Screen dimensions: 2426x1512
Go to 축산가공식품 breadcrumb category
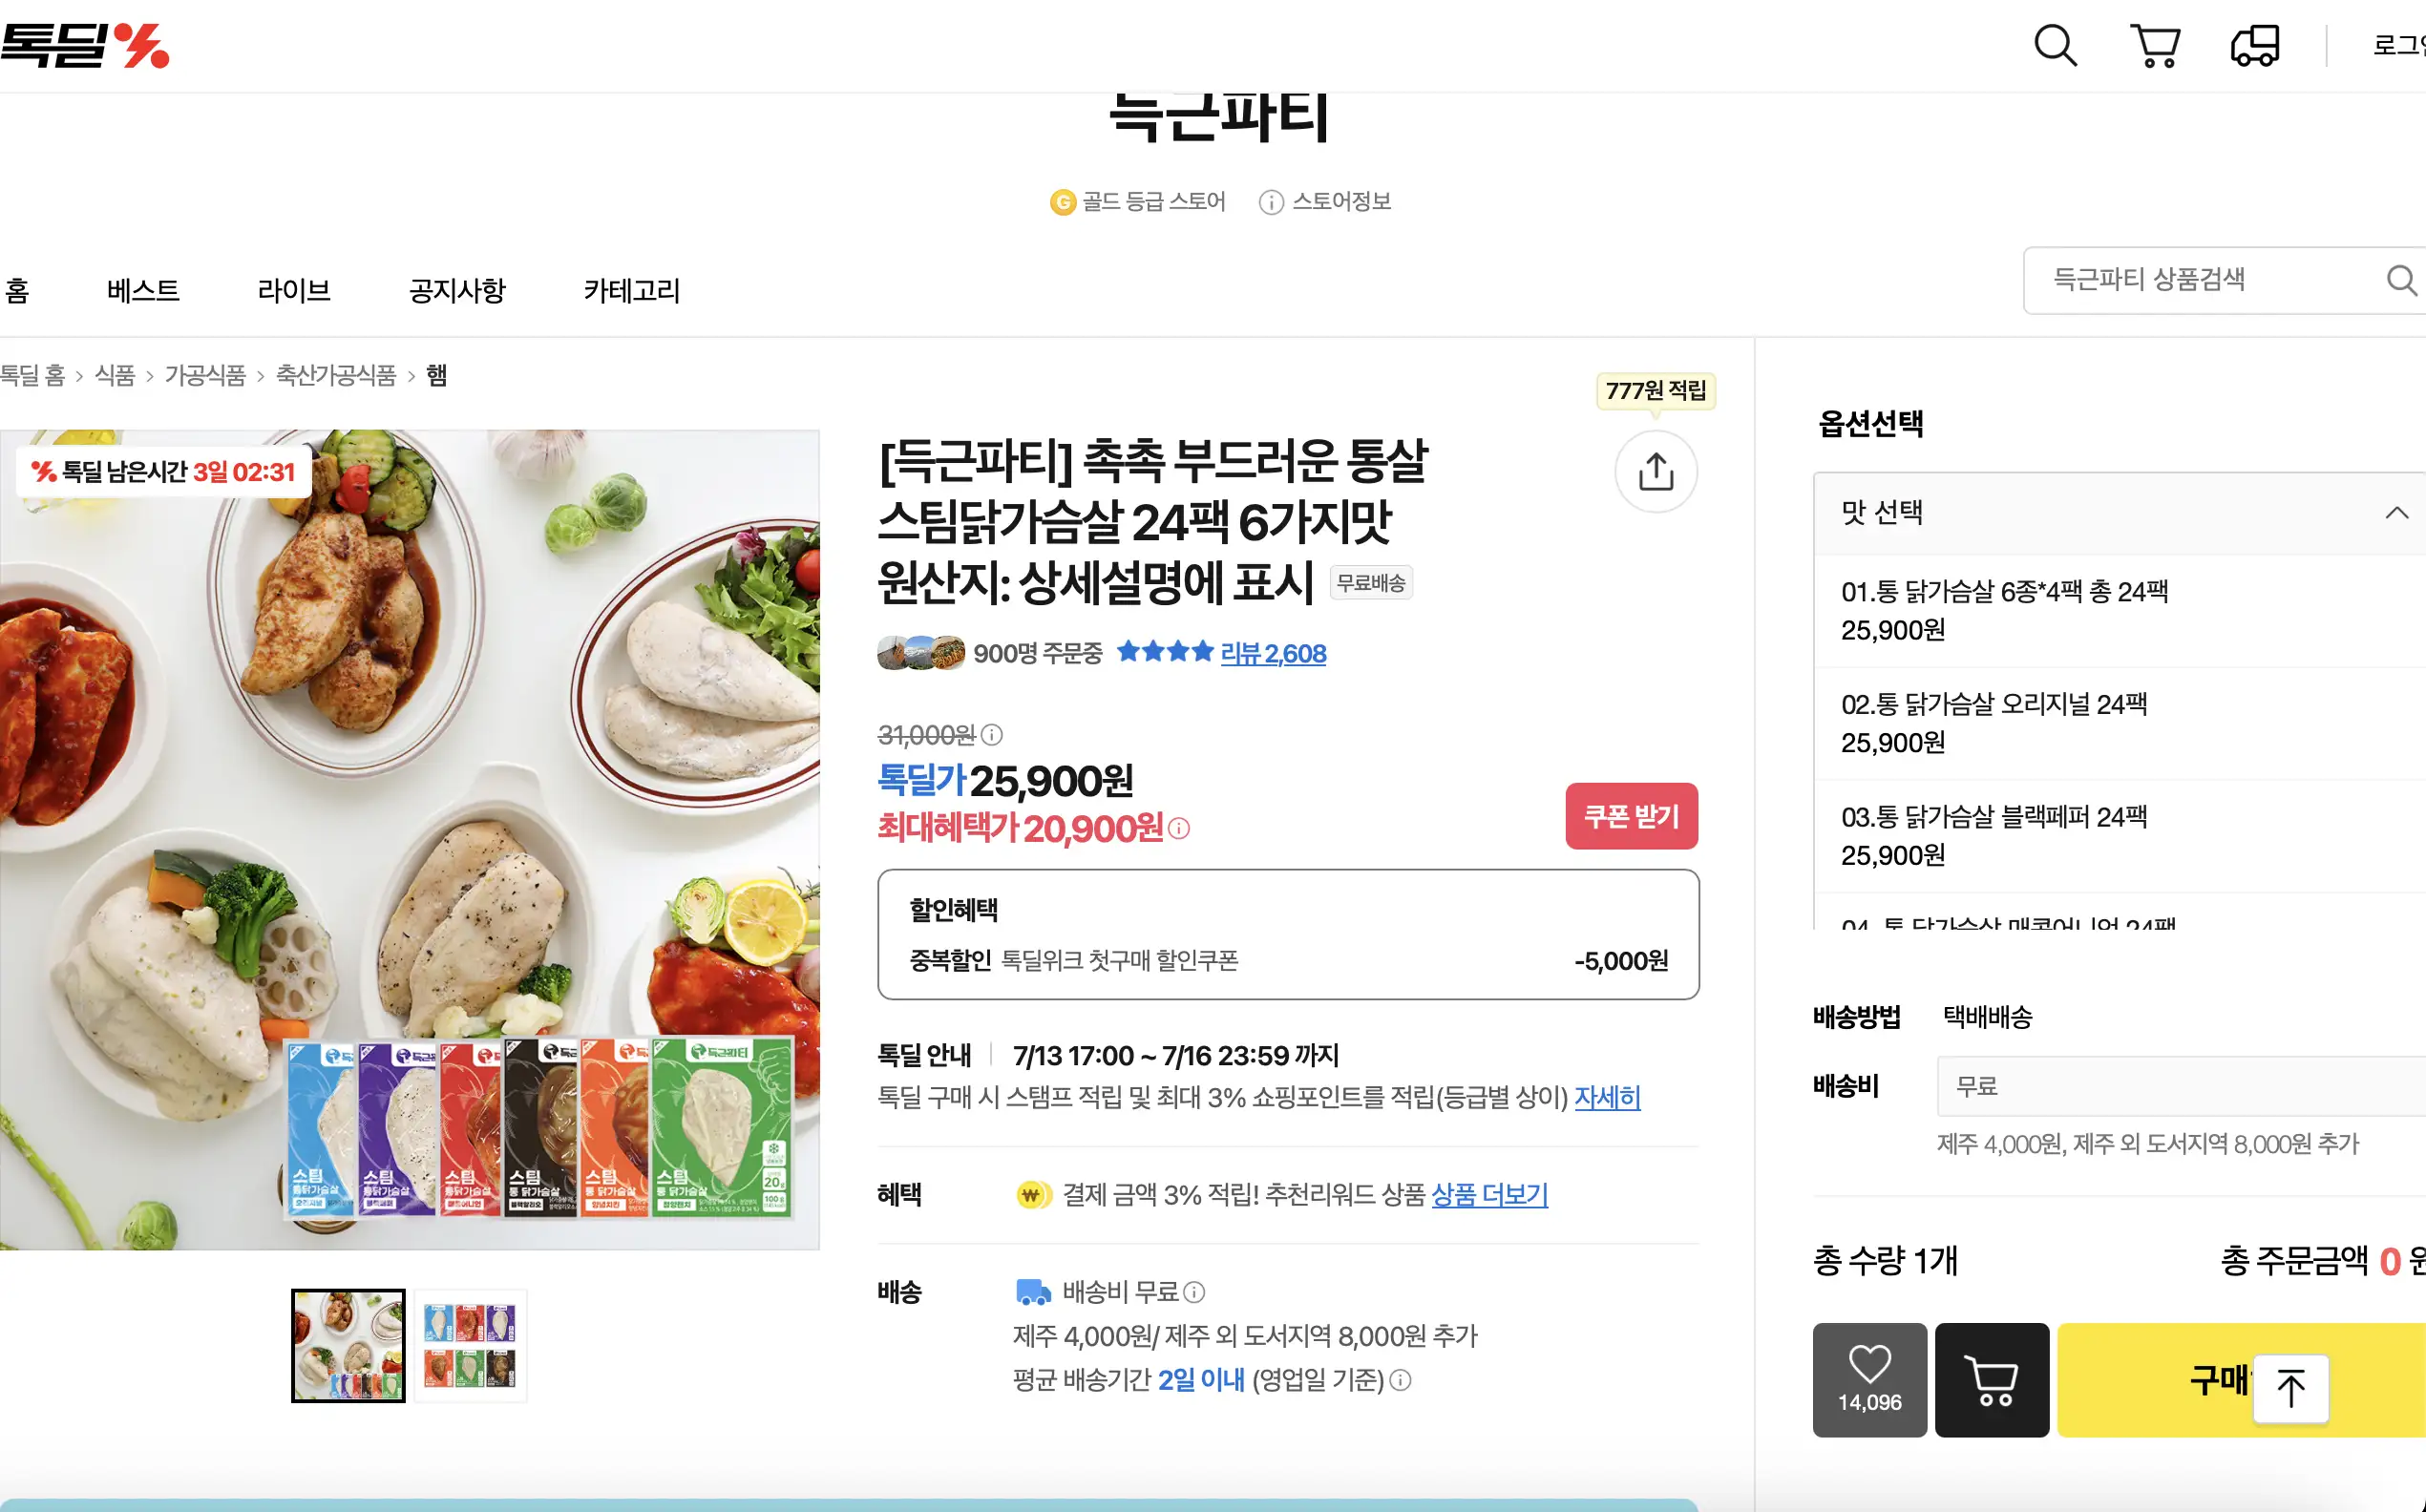[336, 376]
